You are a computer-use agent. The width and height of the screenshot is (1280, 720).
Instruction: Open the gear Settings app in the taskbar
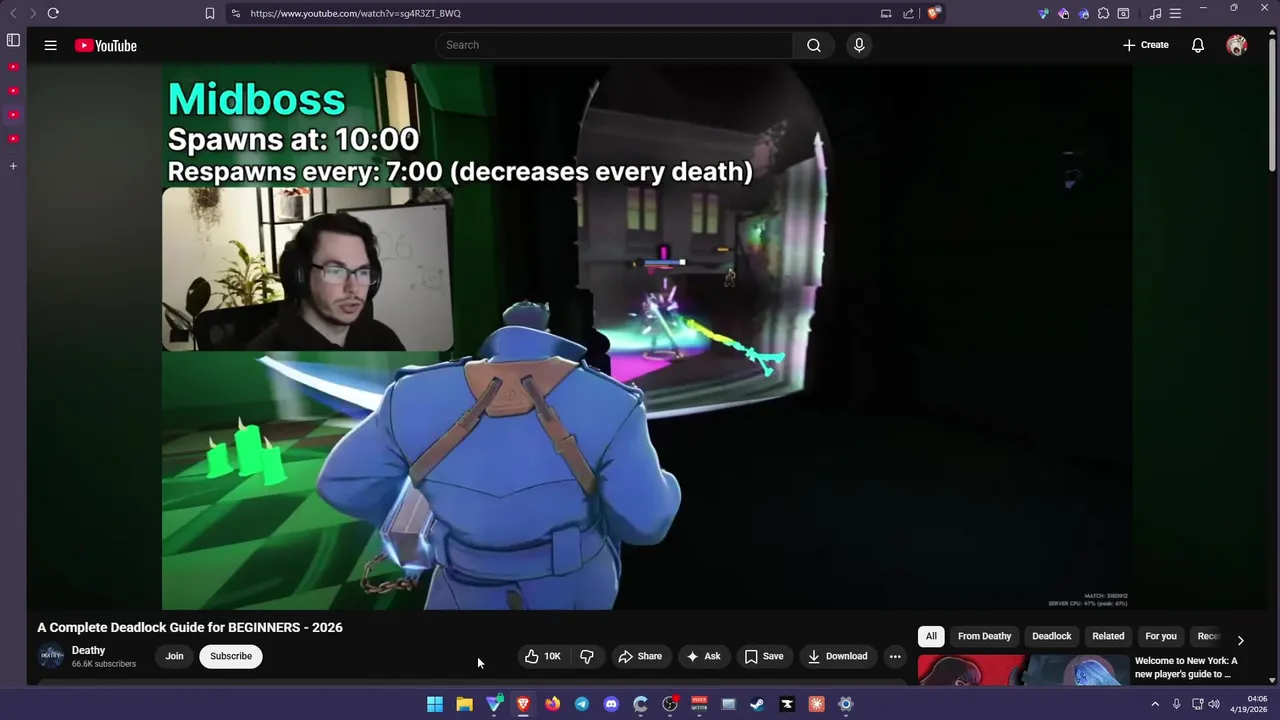pos(846,704)
